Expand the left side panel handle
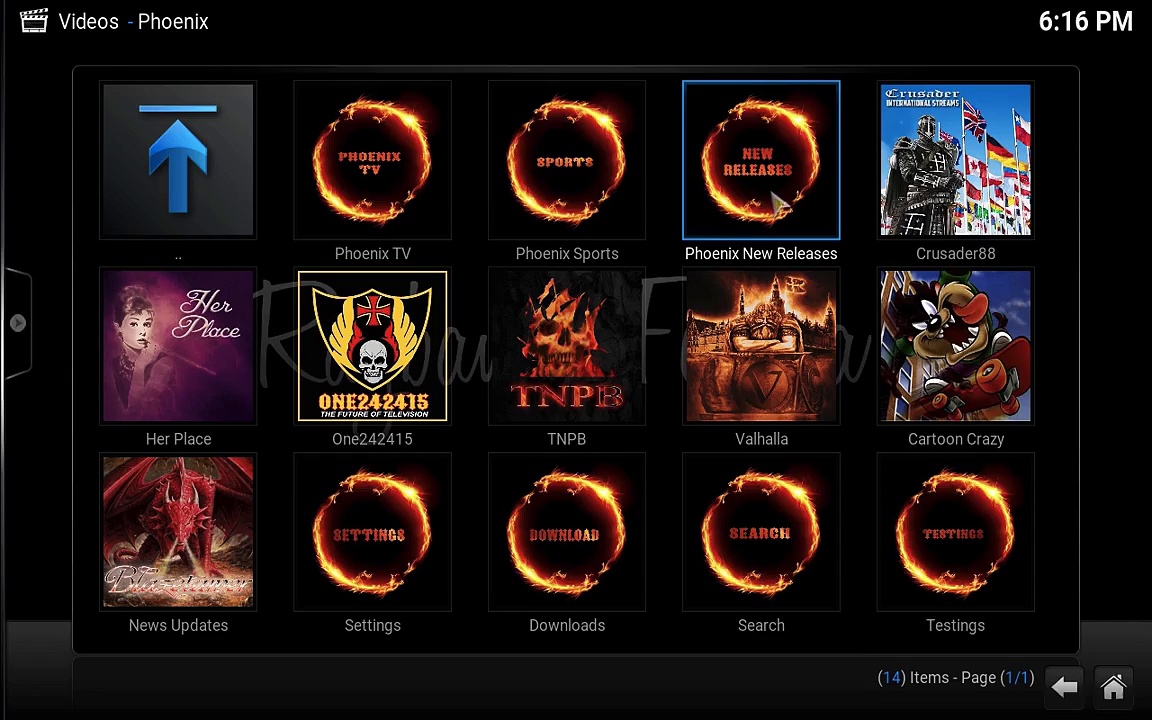The width and height of the screenshot is (1152, 720). click(17, 323)
